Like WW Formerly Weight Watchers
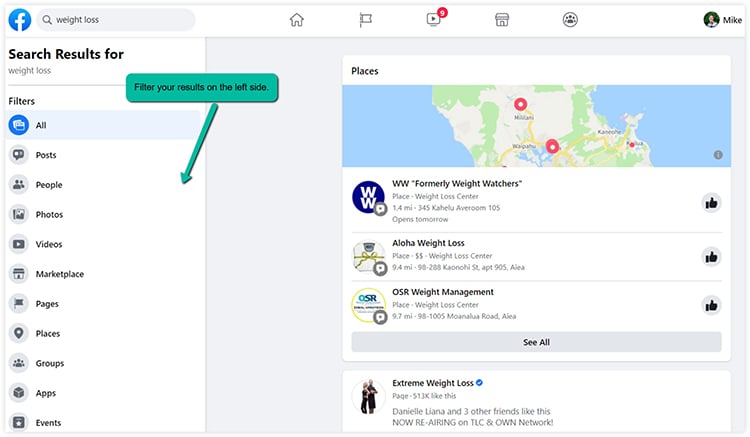 click(711, 203)
